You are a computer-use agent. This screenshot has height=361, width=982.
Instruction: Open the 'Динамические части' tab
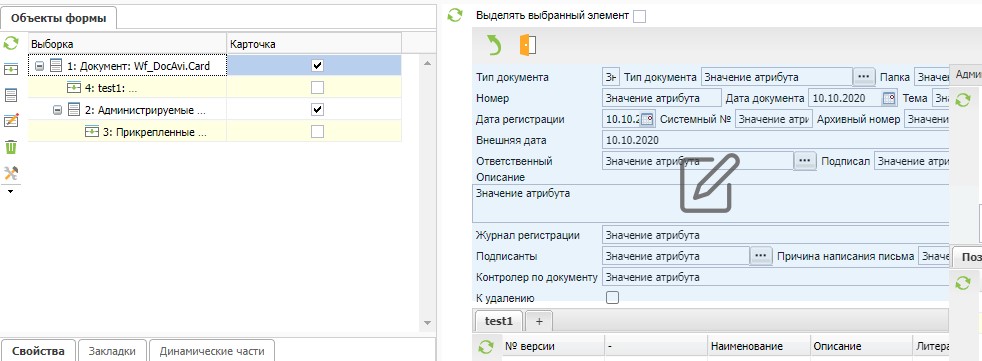click(x=212, y=351)
